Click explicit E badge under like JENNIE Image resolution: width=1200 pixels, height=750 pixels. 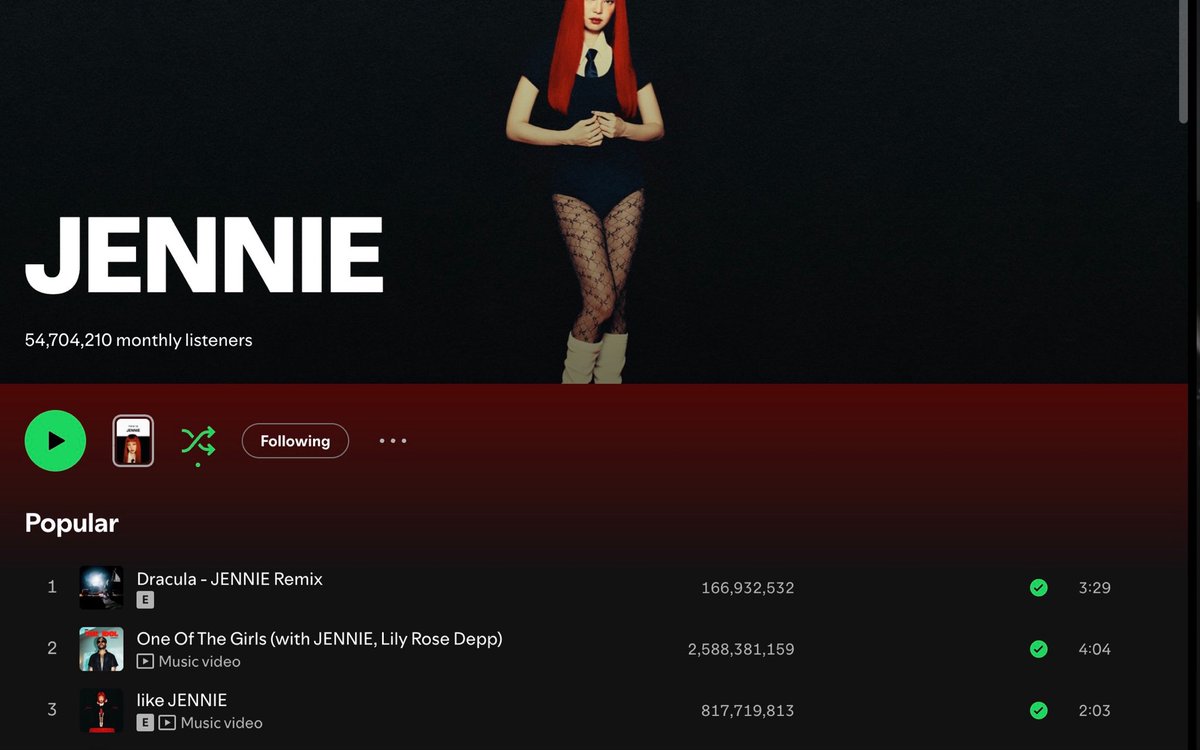tap(145, 722)
